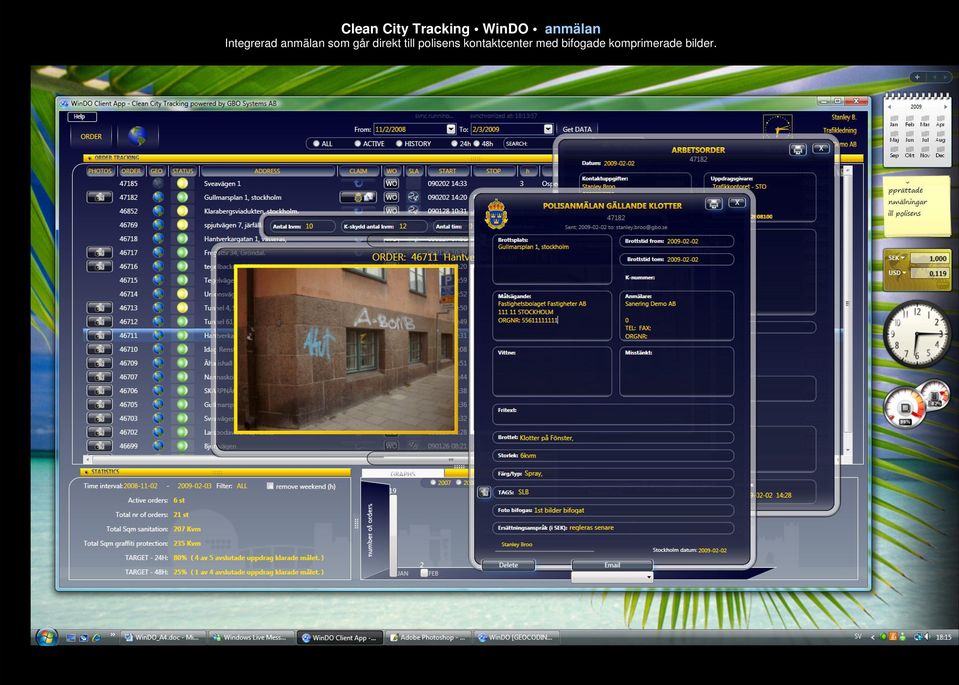Select the 48h radio option
Screen dimensions: 959x685
click(x=476, y=144)
